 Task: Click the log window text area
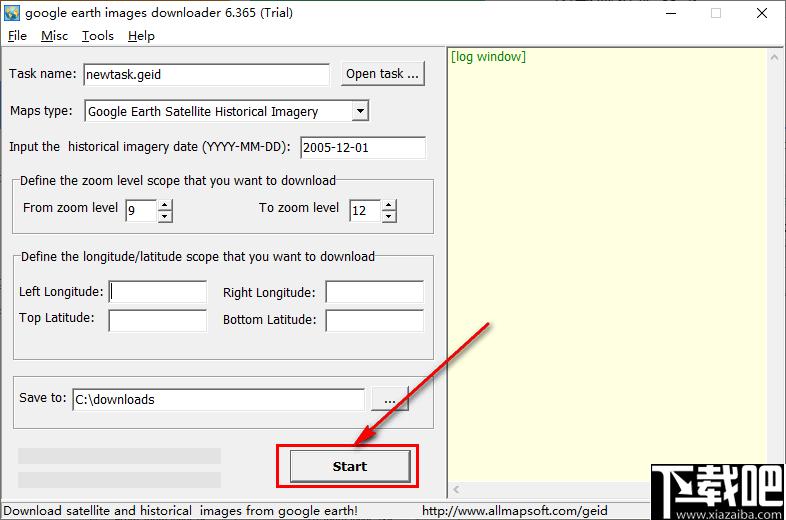607,266
